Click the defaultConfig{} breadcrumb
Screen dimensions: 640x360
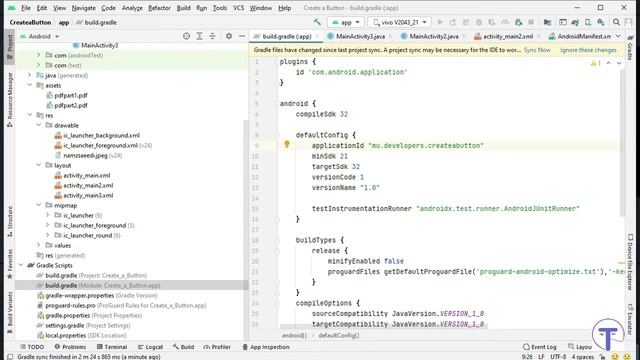tap(338, 336)
